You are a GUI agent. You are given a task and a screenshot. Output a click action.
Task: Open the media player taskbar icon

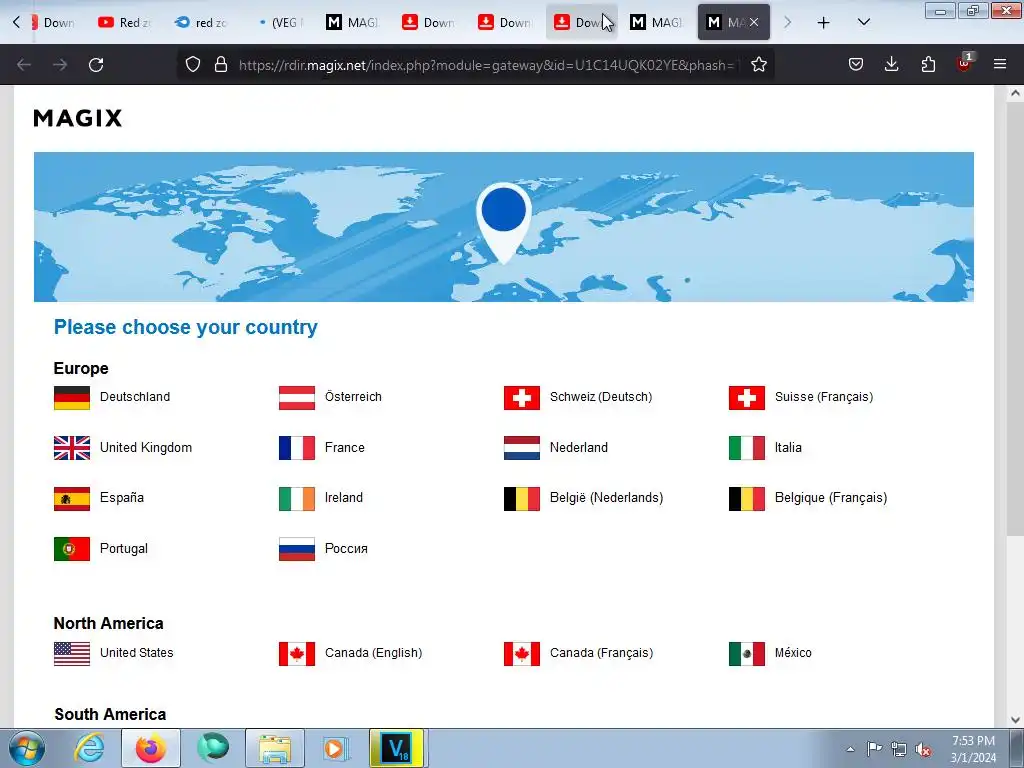(x=336, y=748)
